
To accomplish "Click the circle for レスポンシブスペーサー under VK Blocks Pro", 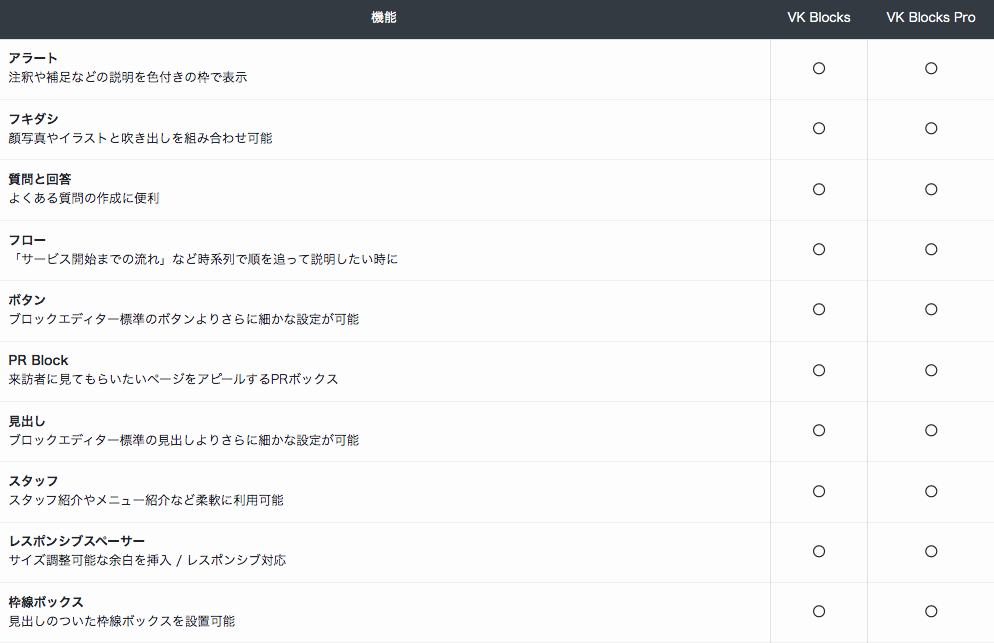I will coord(931,552).
